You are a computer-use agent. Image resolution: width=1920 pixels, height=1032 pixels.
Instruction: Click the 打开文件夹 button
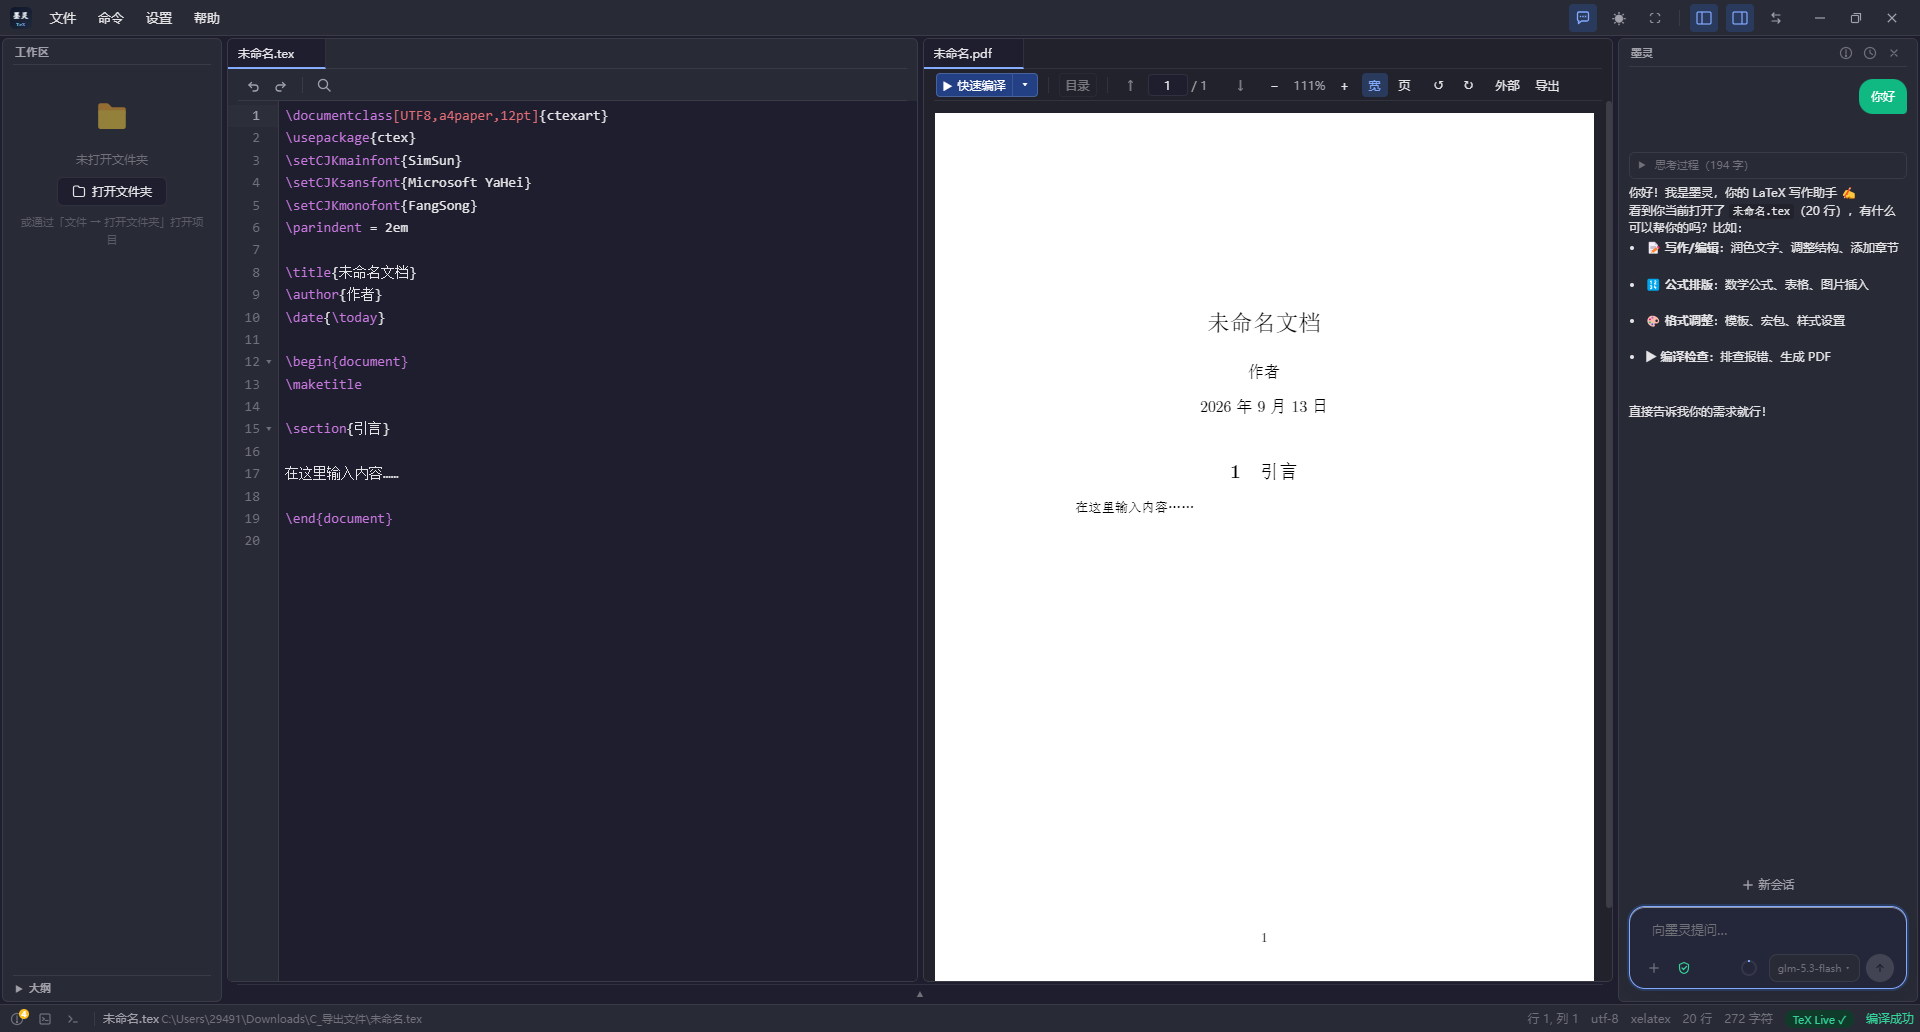tap(112, 191)
